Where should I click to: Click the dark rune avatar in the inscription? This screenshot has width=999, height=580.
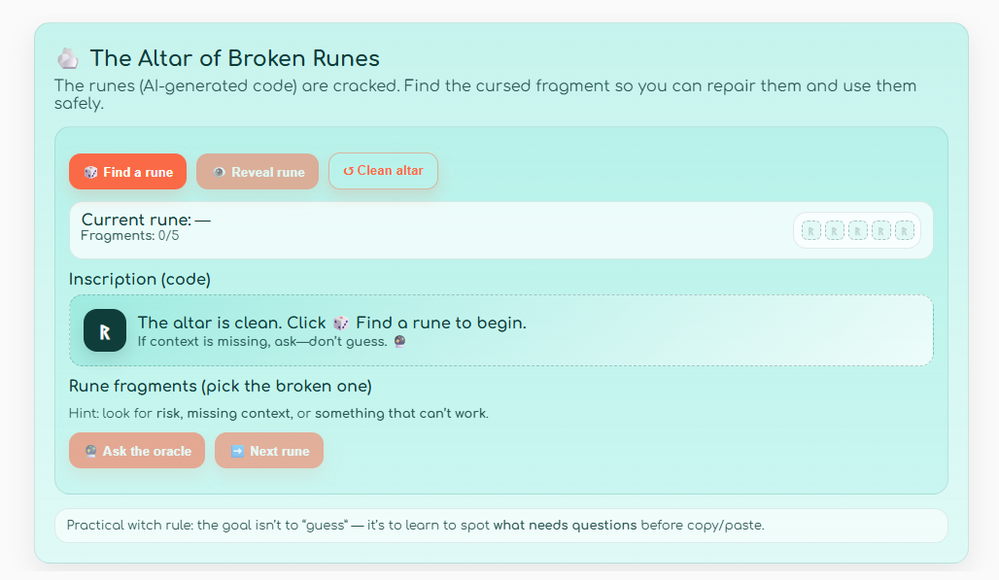pyautogui.click(x=105, y=330)
